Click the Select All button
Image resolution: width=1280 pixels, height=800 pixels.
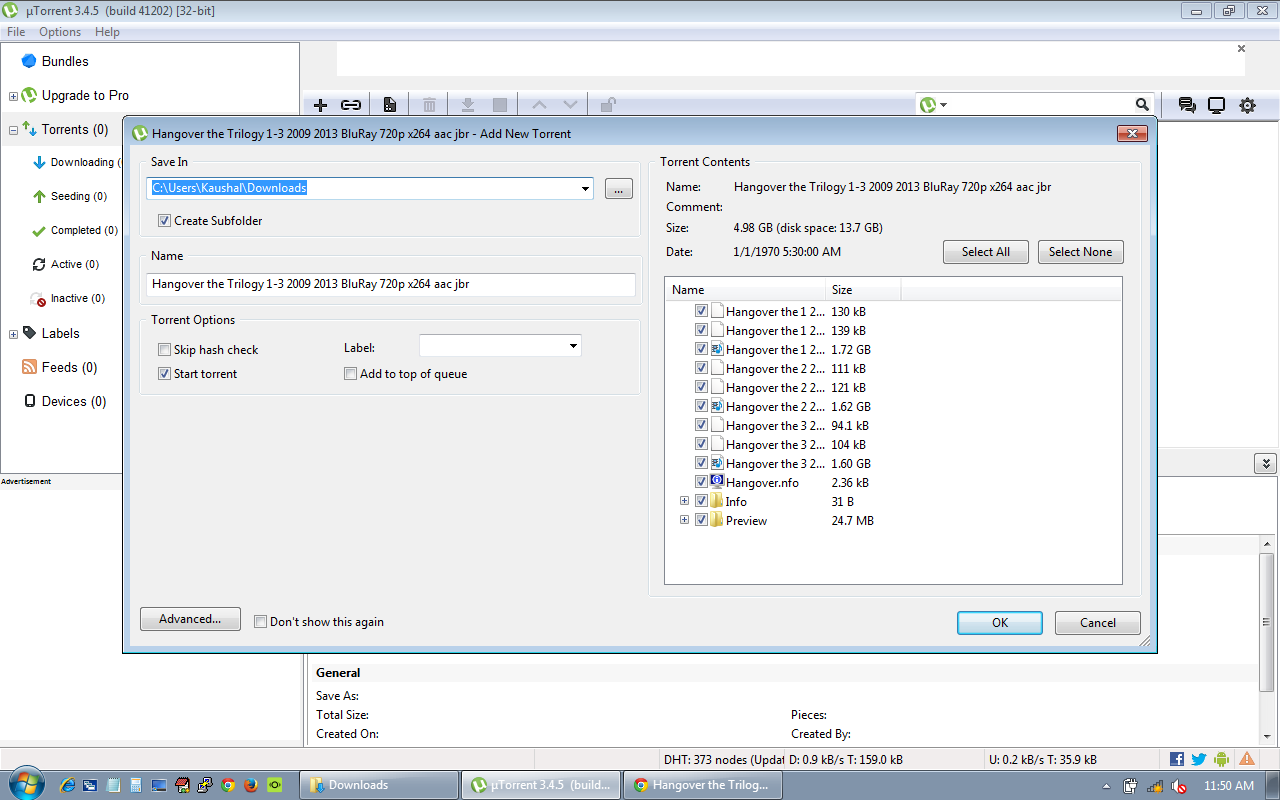985,252
